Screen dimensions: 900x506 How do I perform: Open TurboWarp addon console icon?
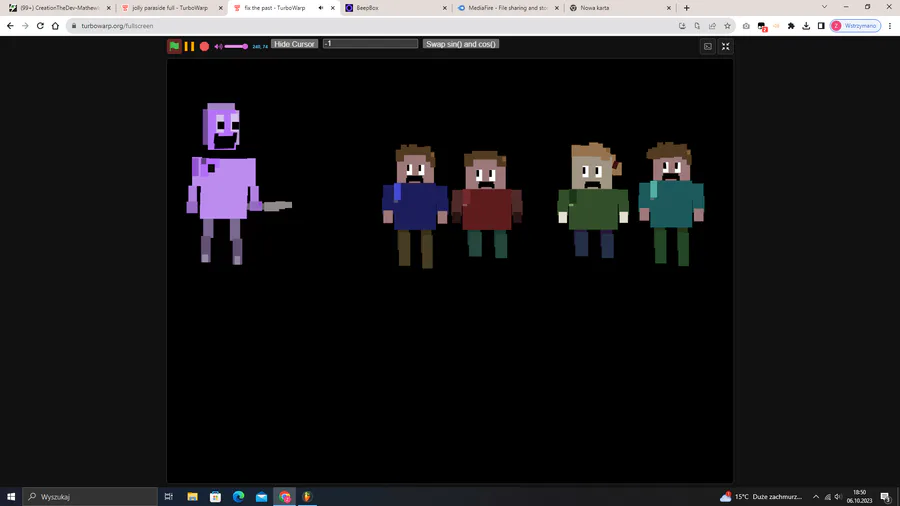[x=708, y=46]
